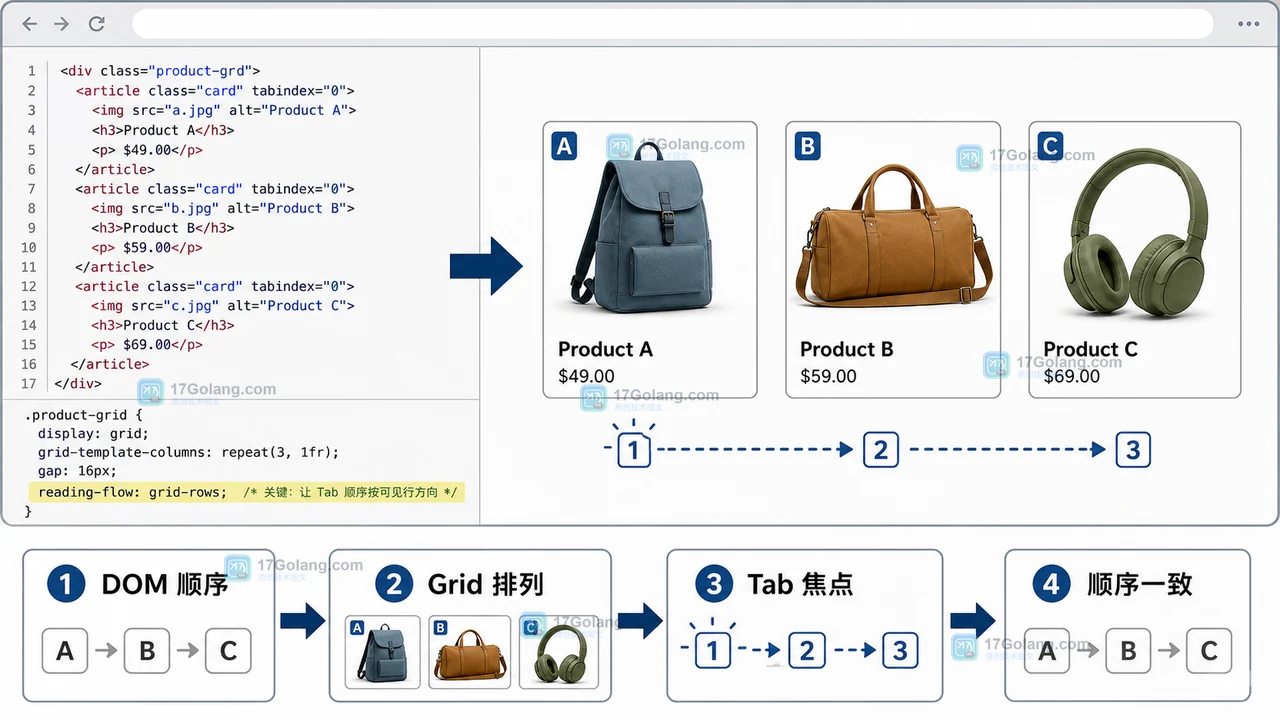Click code line <h3>Product C</h3>
The image size is (1280, 720).
(163, 325)
